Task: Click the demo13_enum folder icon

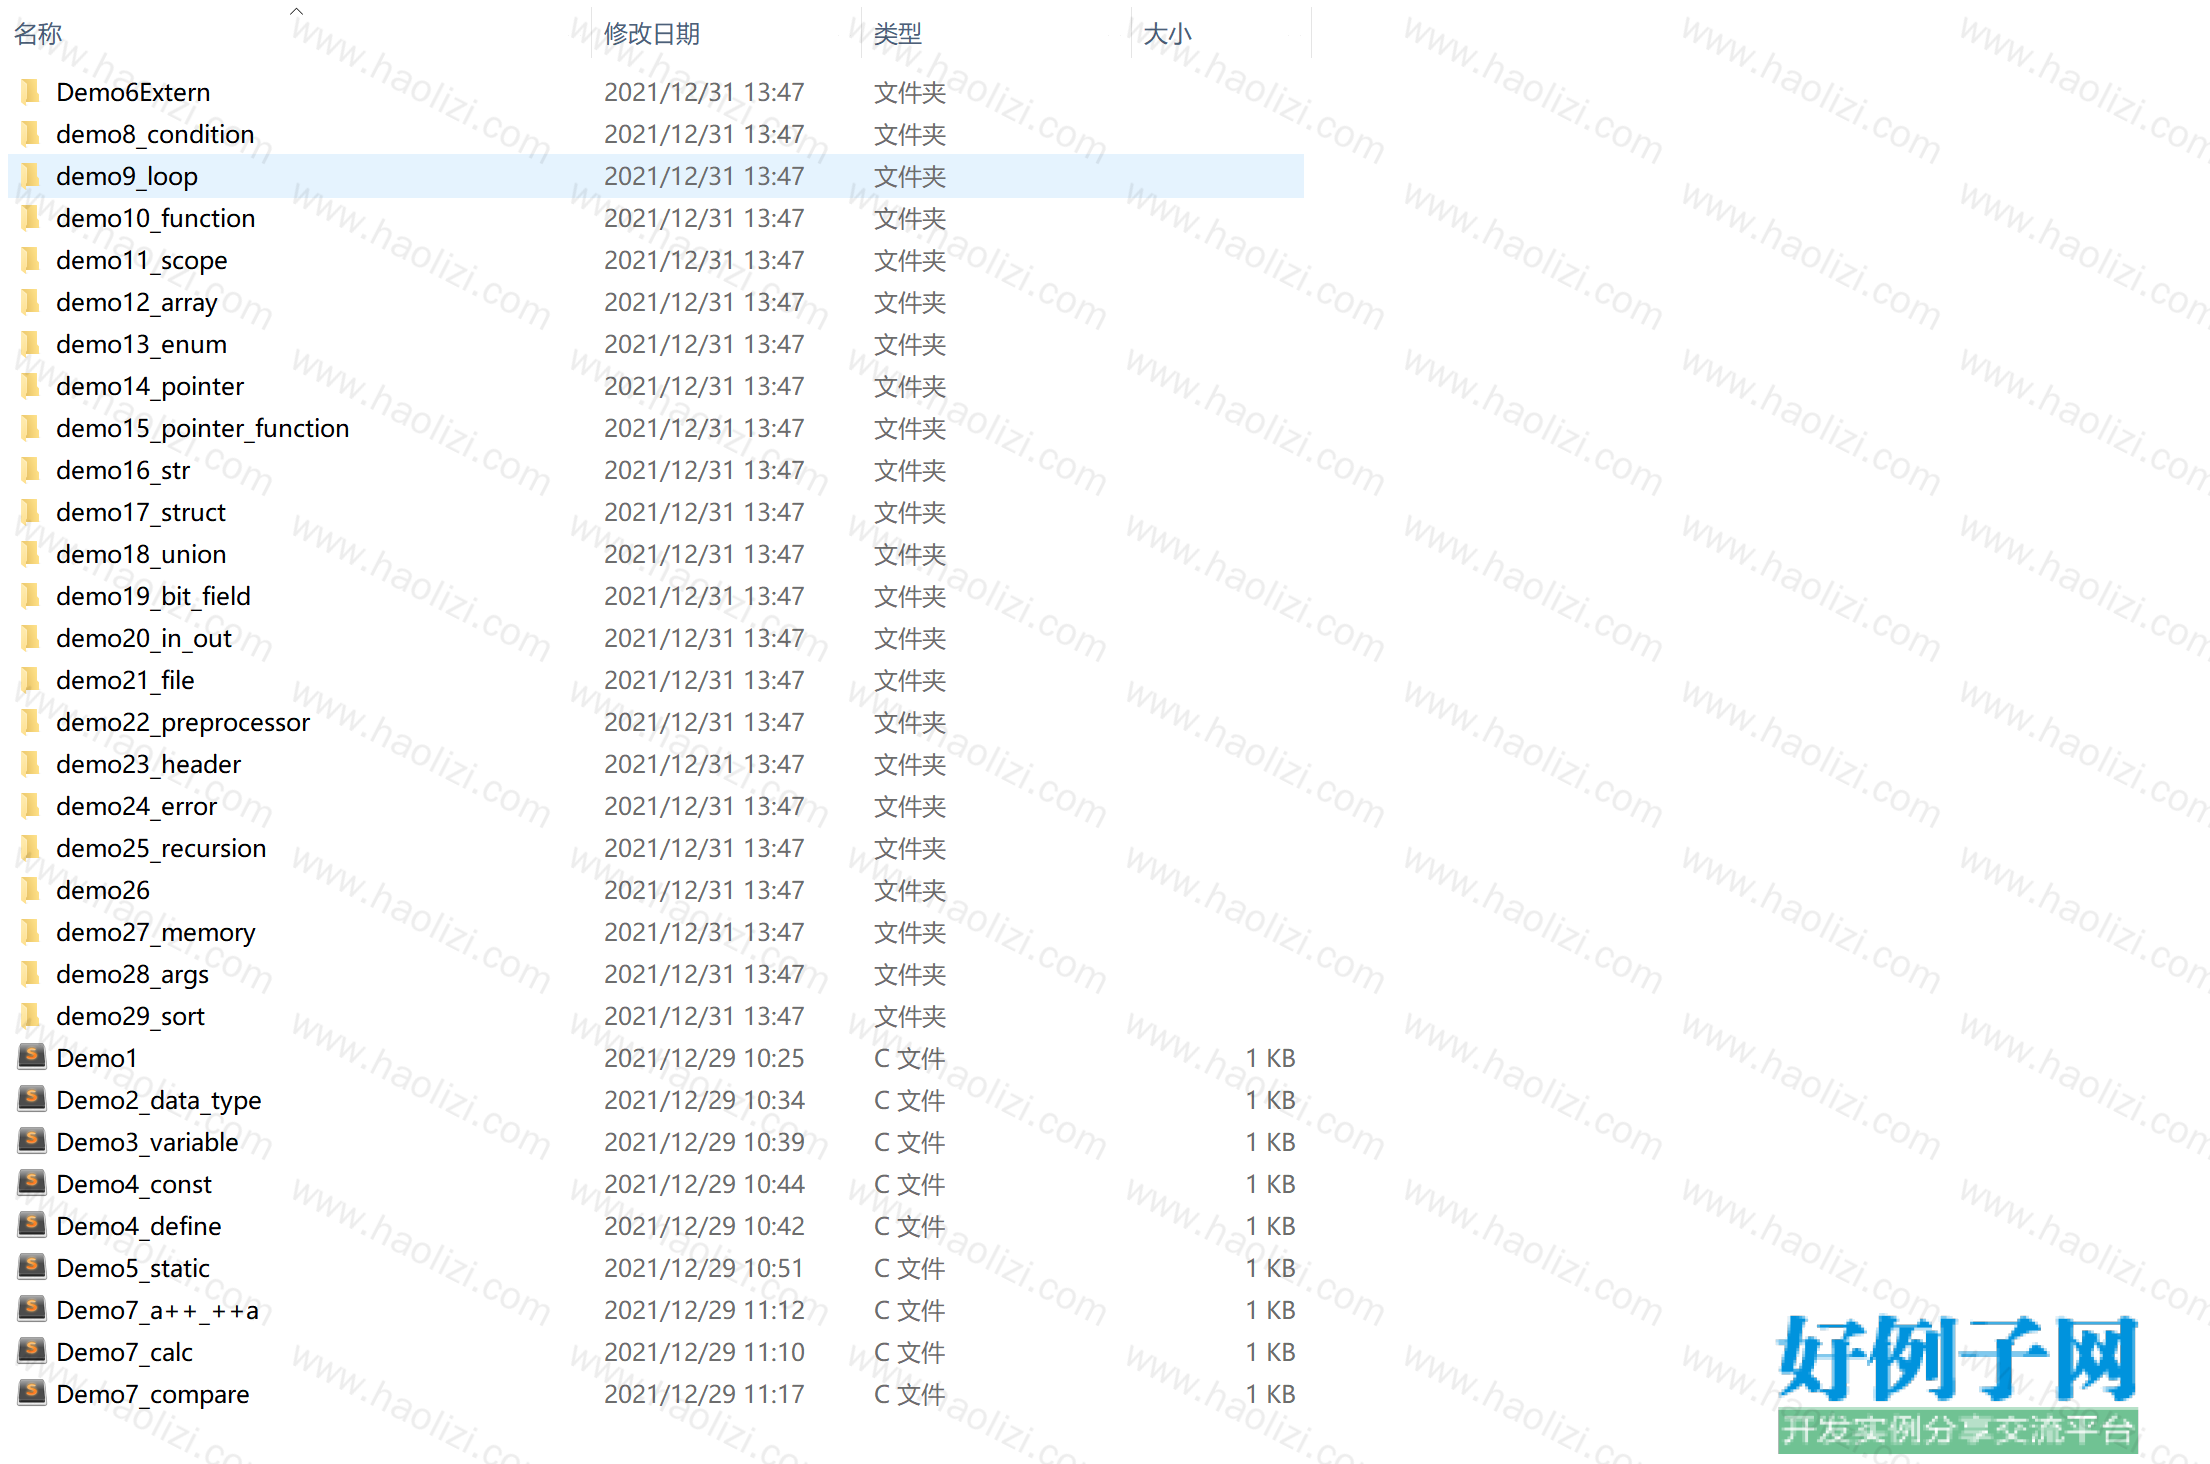Action: [31, 344]
